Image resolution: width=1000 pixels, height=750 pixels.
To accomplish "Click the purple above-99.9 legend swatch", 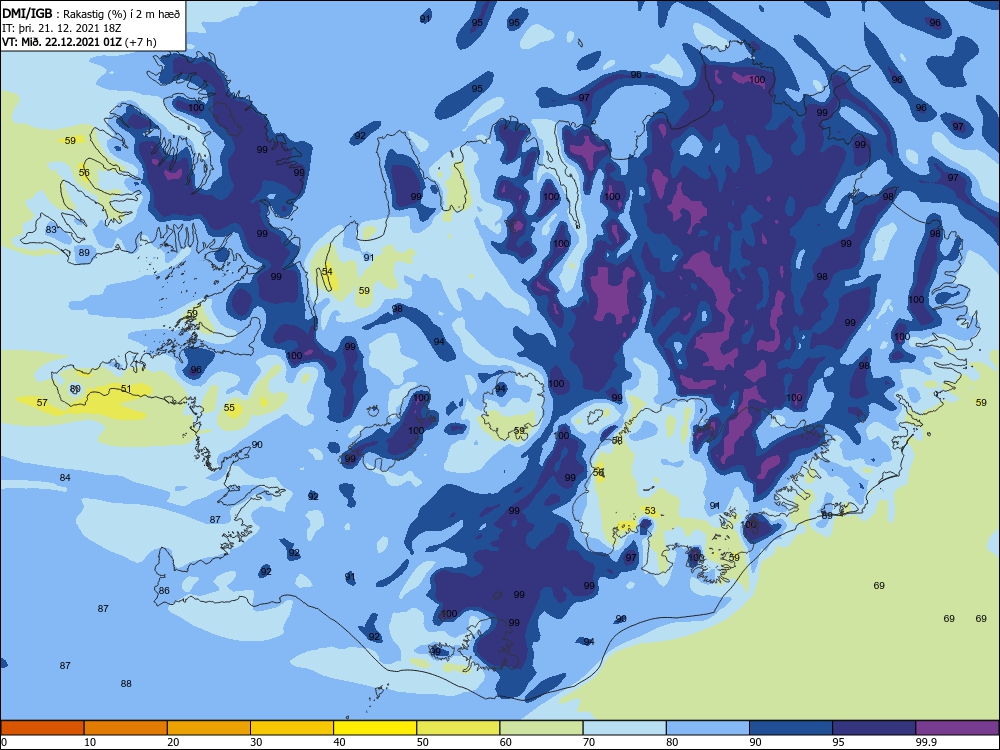I will coord(958,728).
